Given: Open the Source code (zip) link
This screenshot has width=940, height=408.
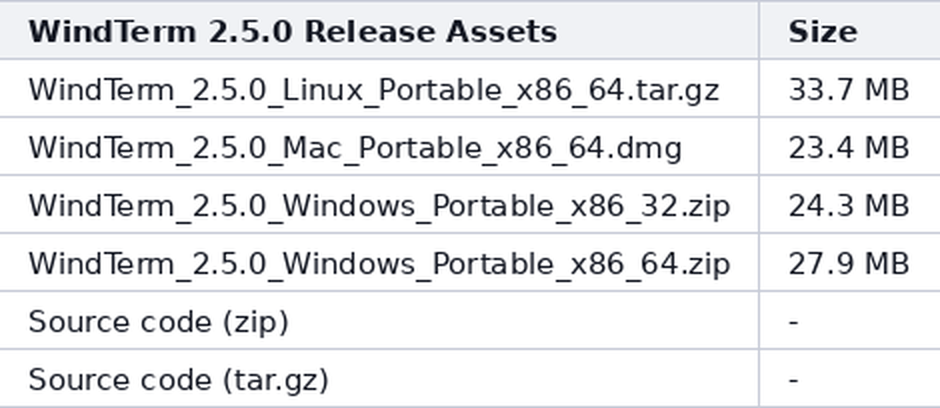Looking at the screenshot, I should [x=158, y=322].
